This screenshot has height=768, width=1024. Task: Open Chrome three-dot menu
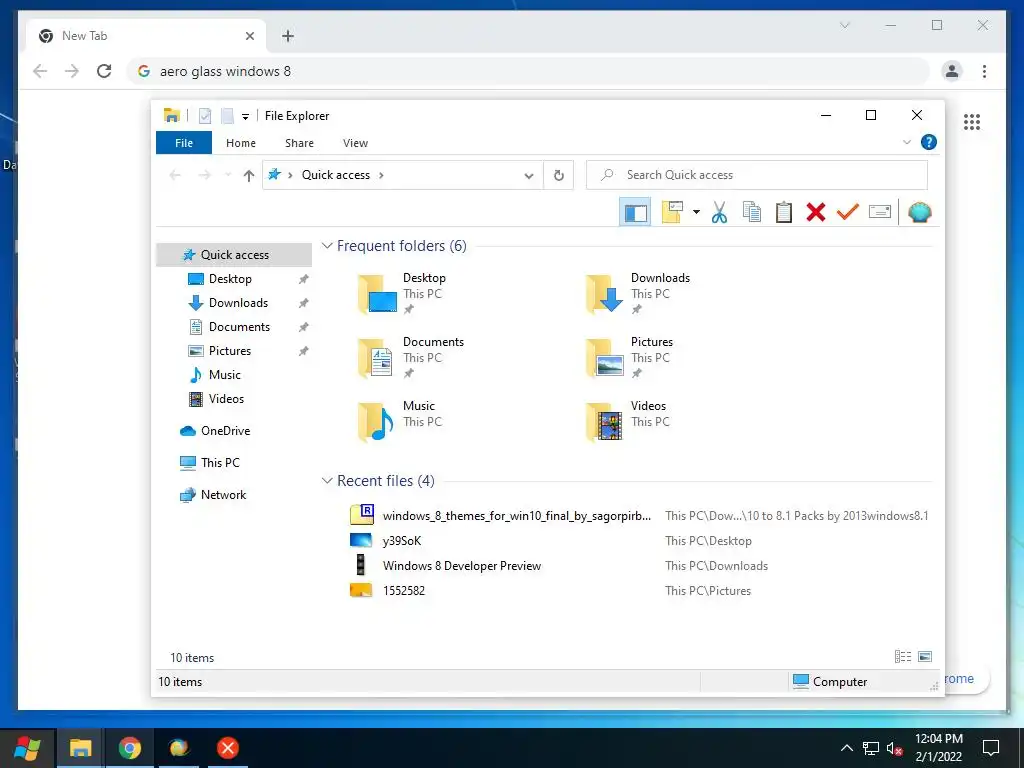pyautogui.click(x=984, y=71)
